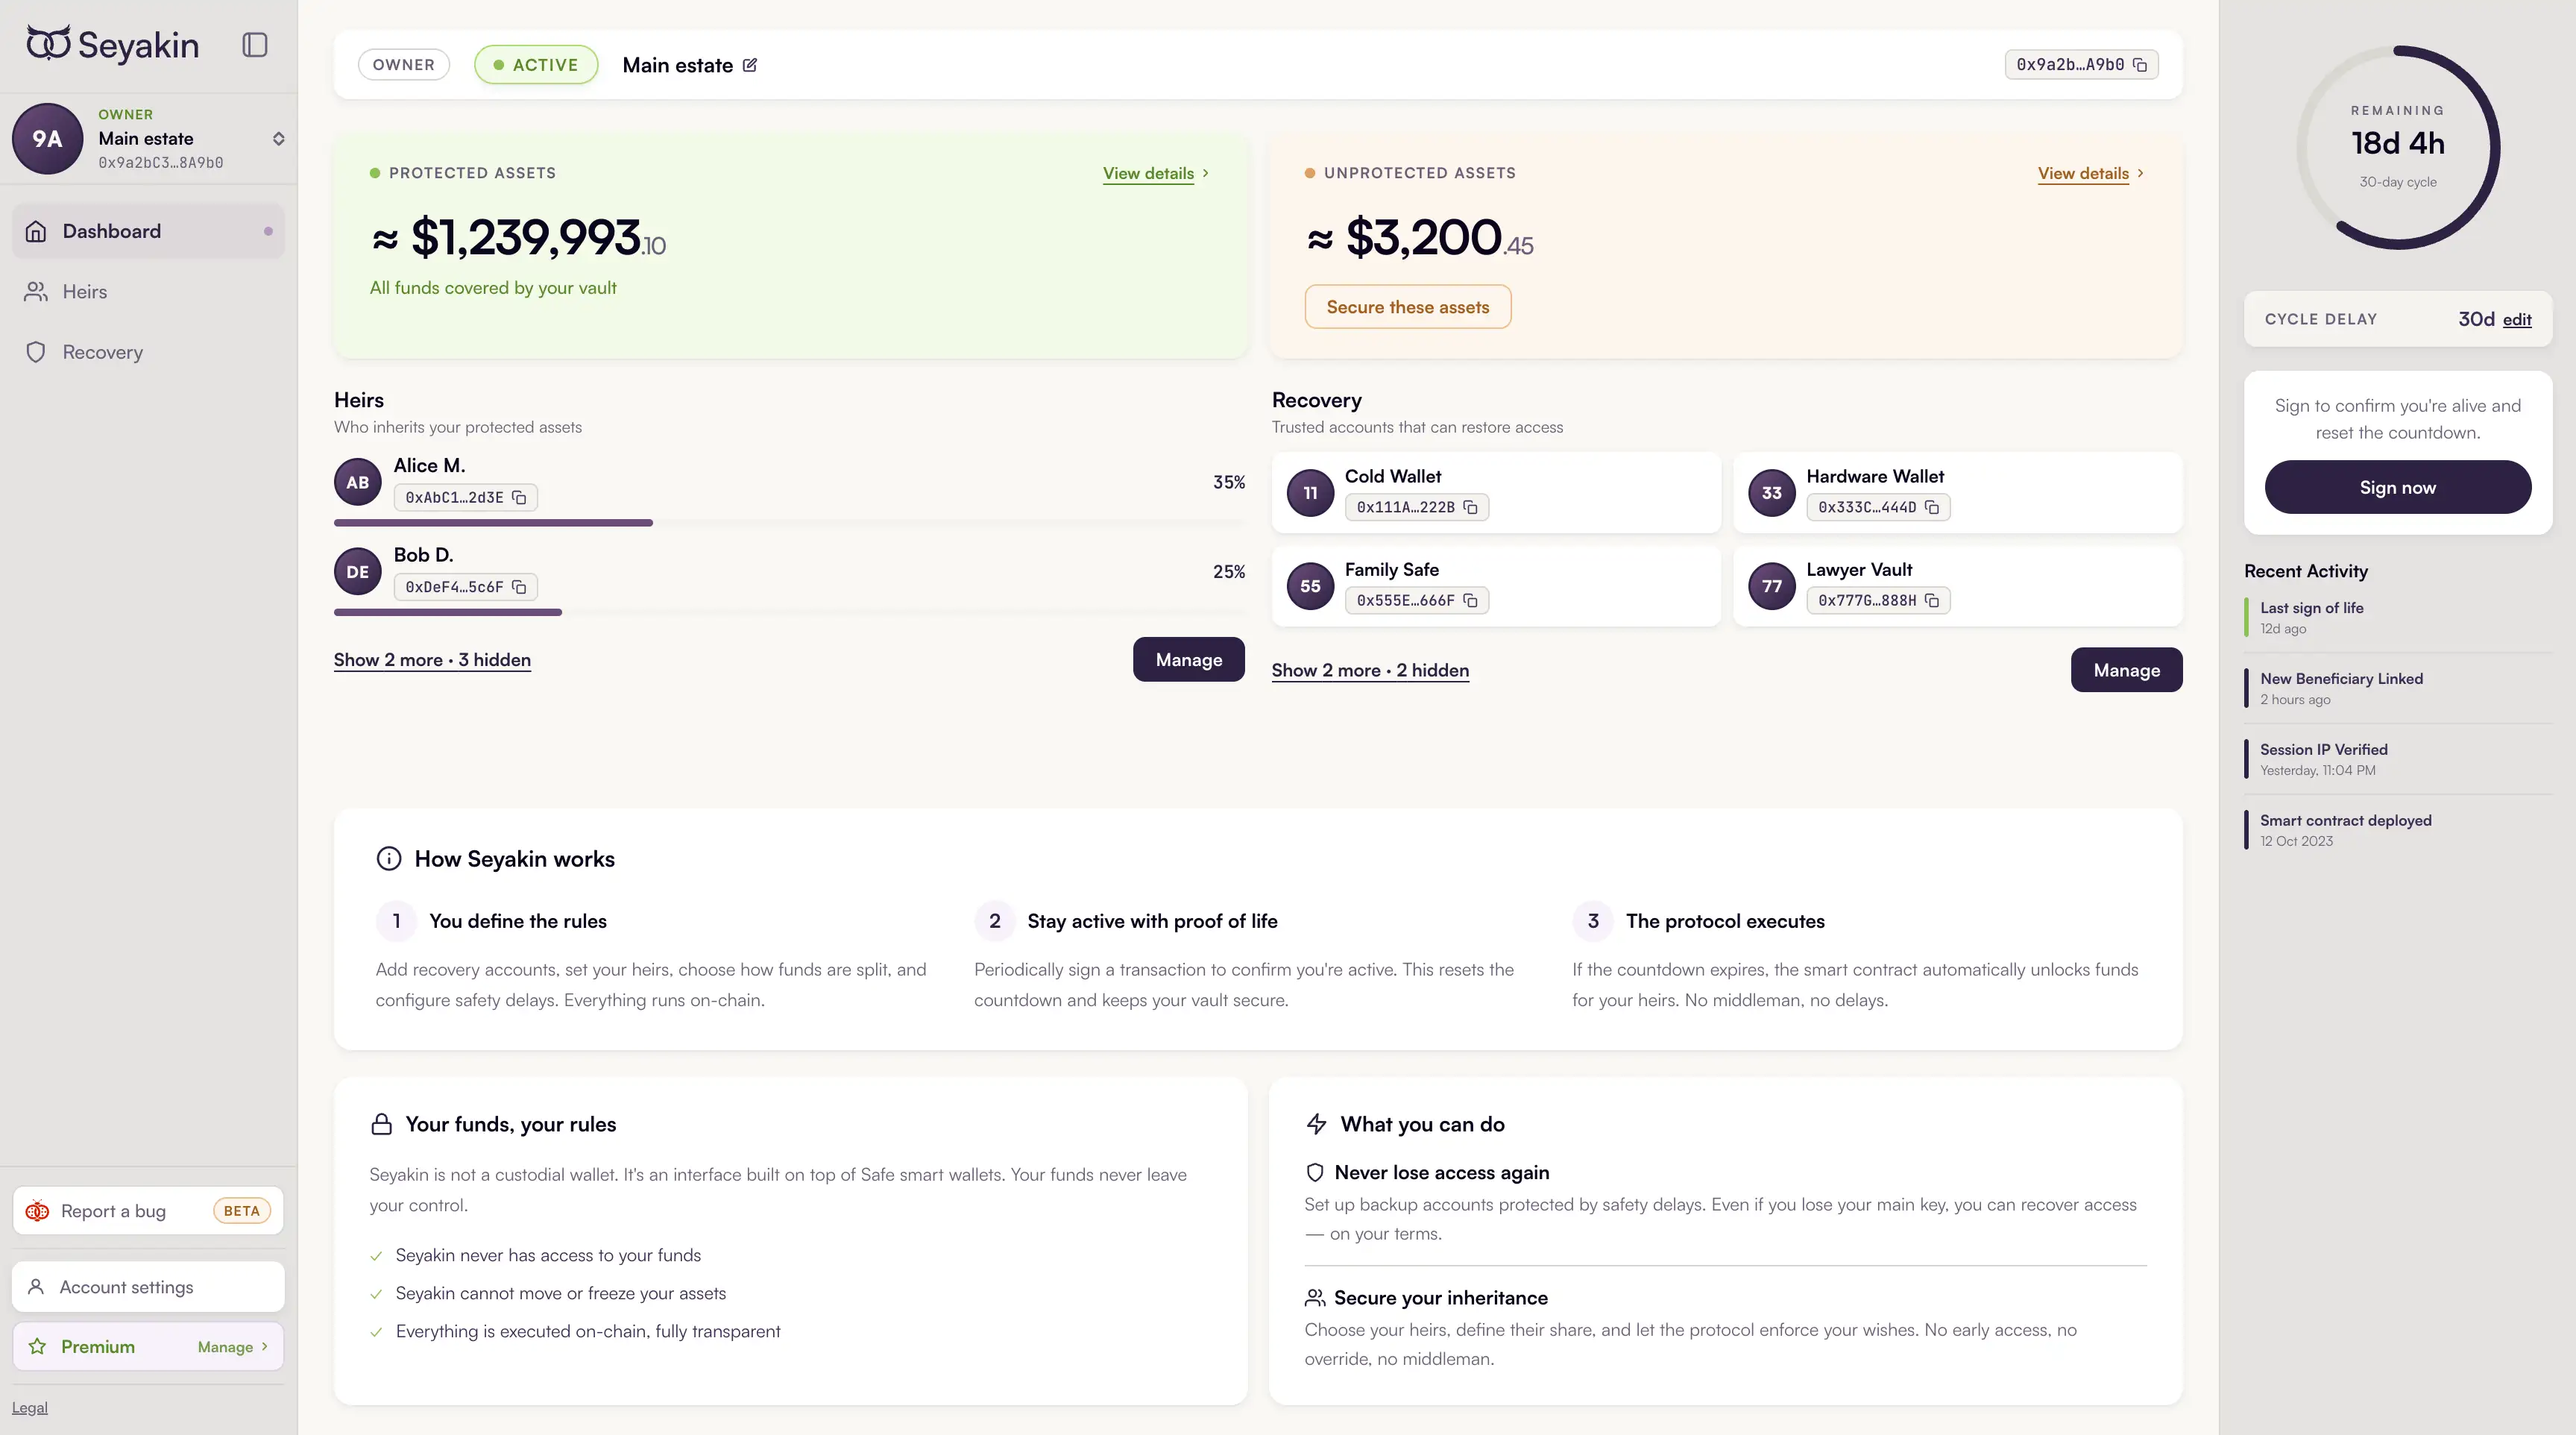Click the DE avatar for Bob D.
The image size is (2576, 1435).
(x=357, y=572)
